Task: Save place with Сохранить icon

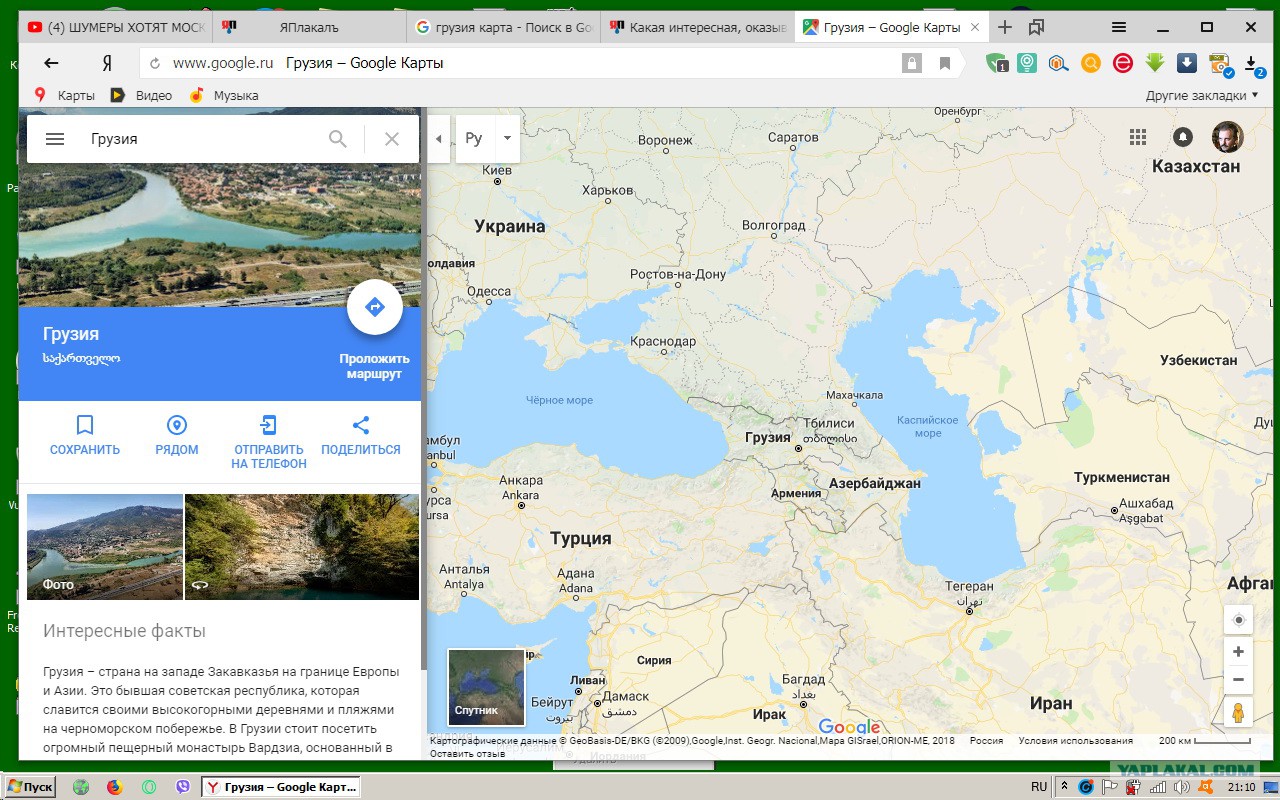Action: tap(85, 426)
